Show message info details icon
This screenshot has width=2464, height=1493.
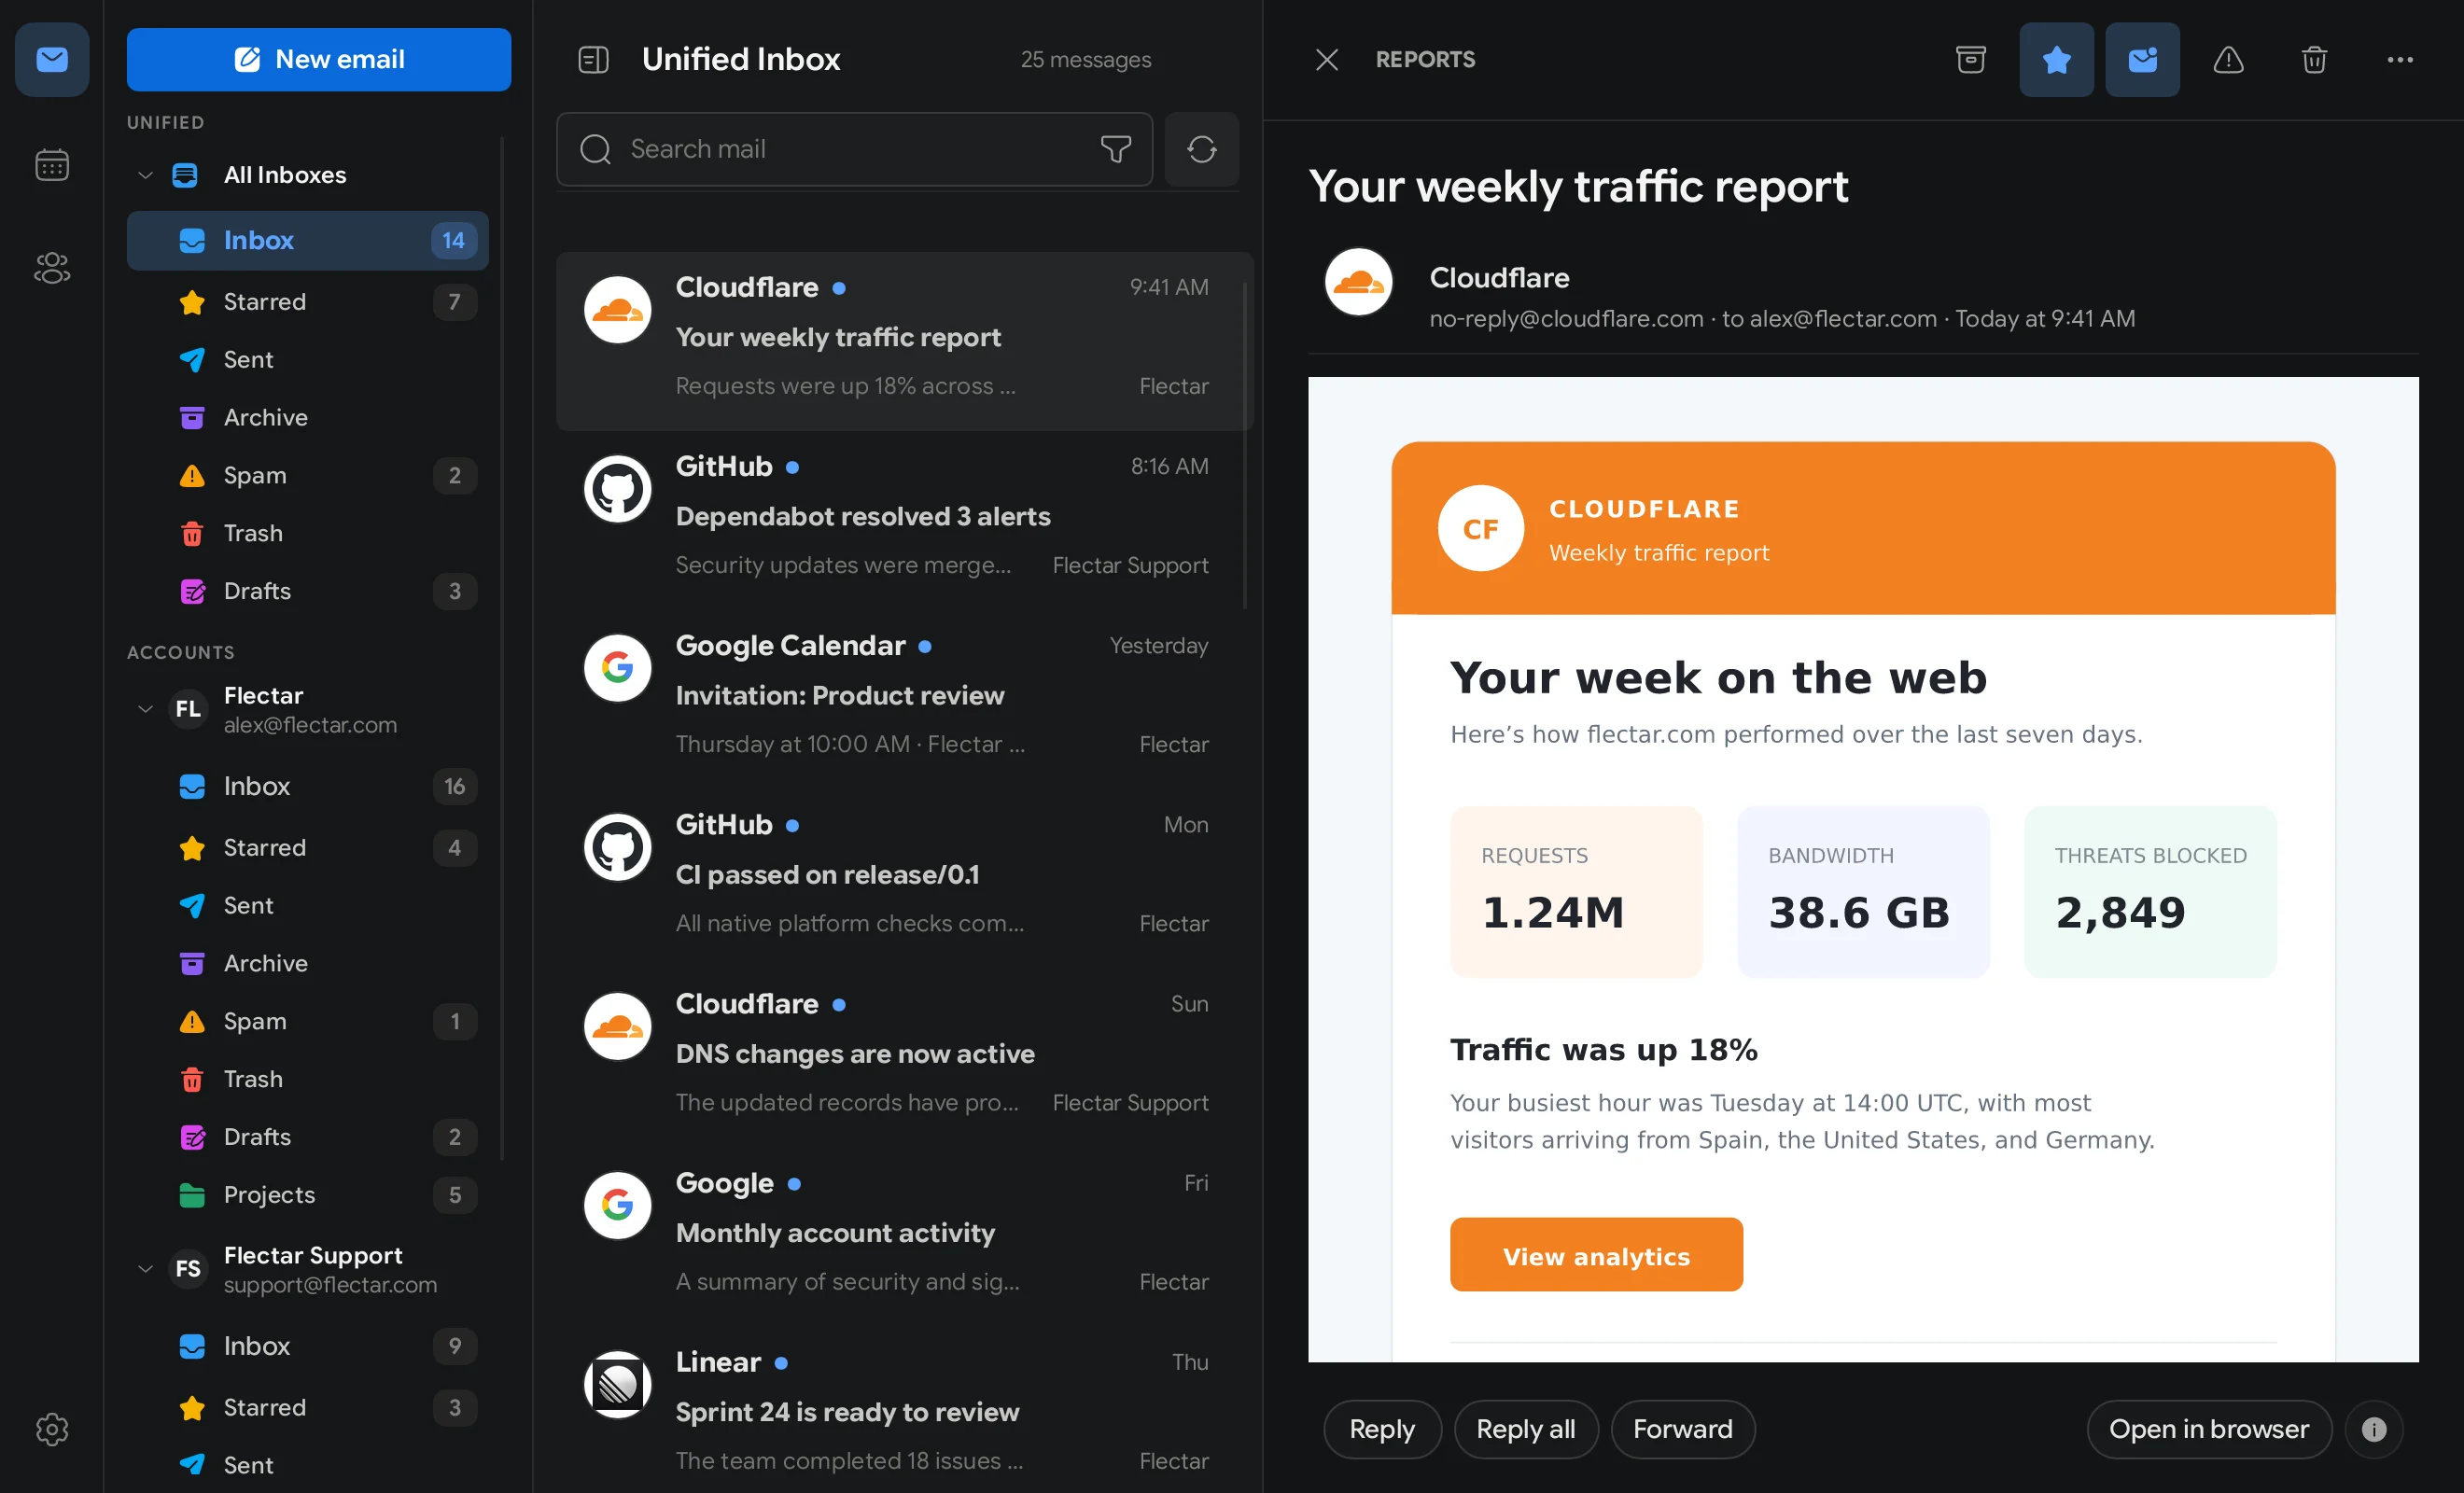2373,1429
